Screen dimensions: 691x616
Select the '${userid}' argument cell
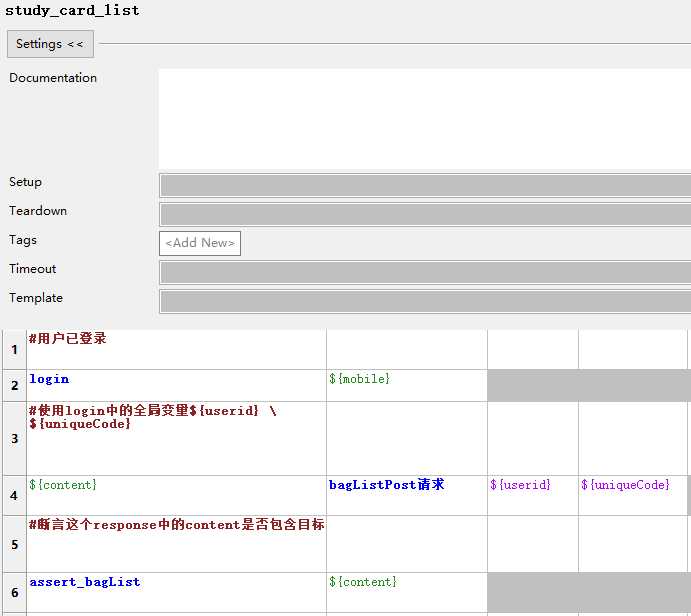(x=533, y=496)
